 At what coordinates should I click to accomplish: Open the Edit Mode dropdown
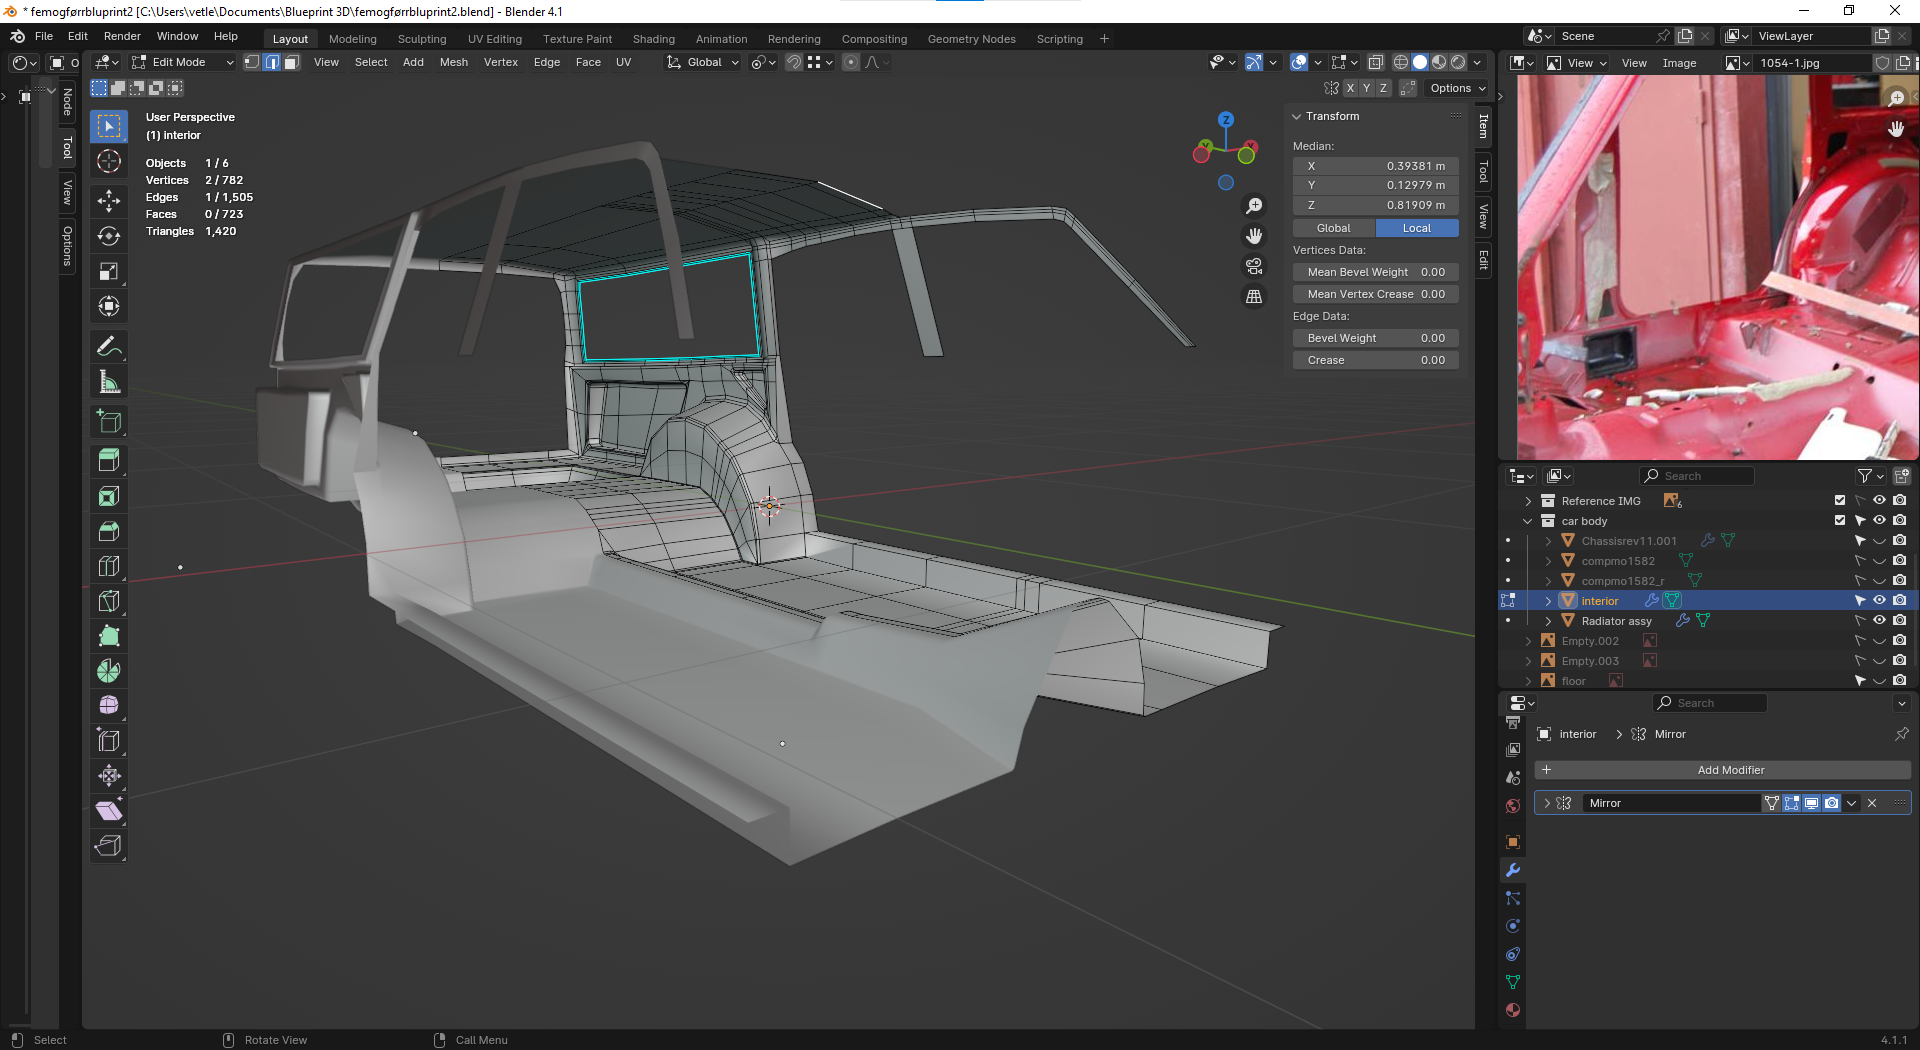pyautogui.click(x=182, y=62)
